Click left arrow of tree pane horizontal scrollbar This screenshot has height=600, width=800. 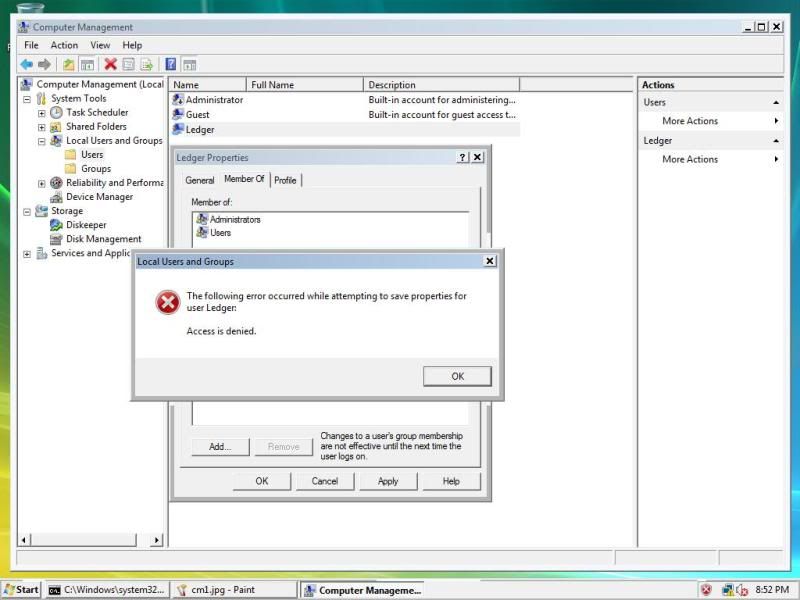pos(23,540)
